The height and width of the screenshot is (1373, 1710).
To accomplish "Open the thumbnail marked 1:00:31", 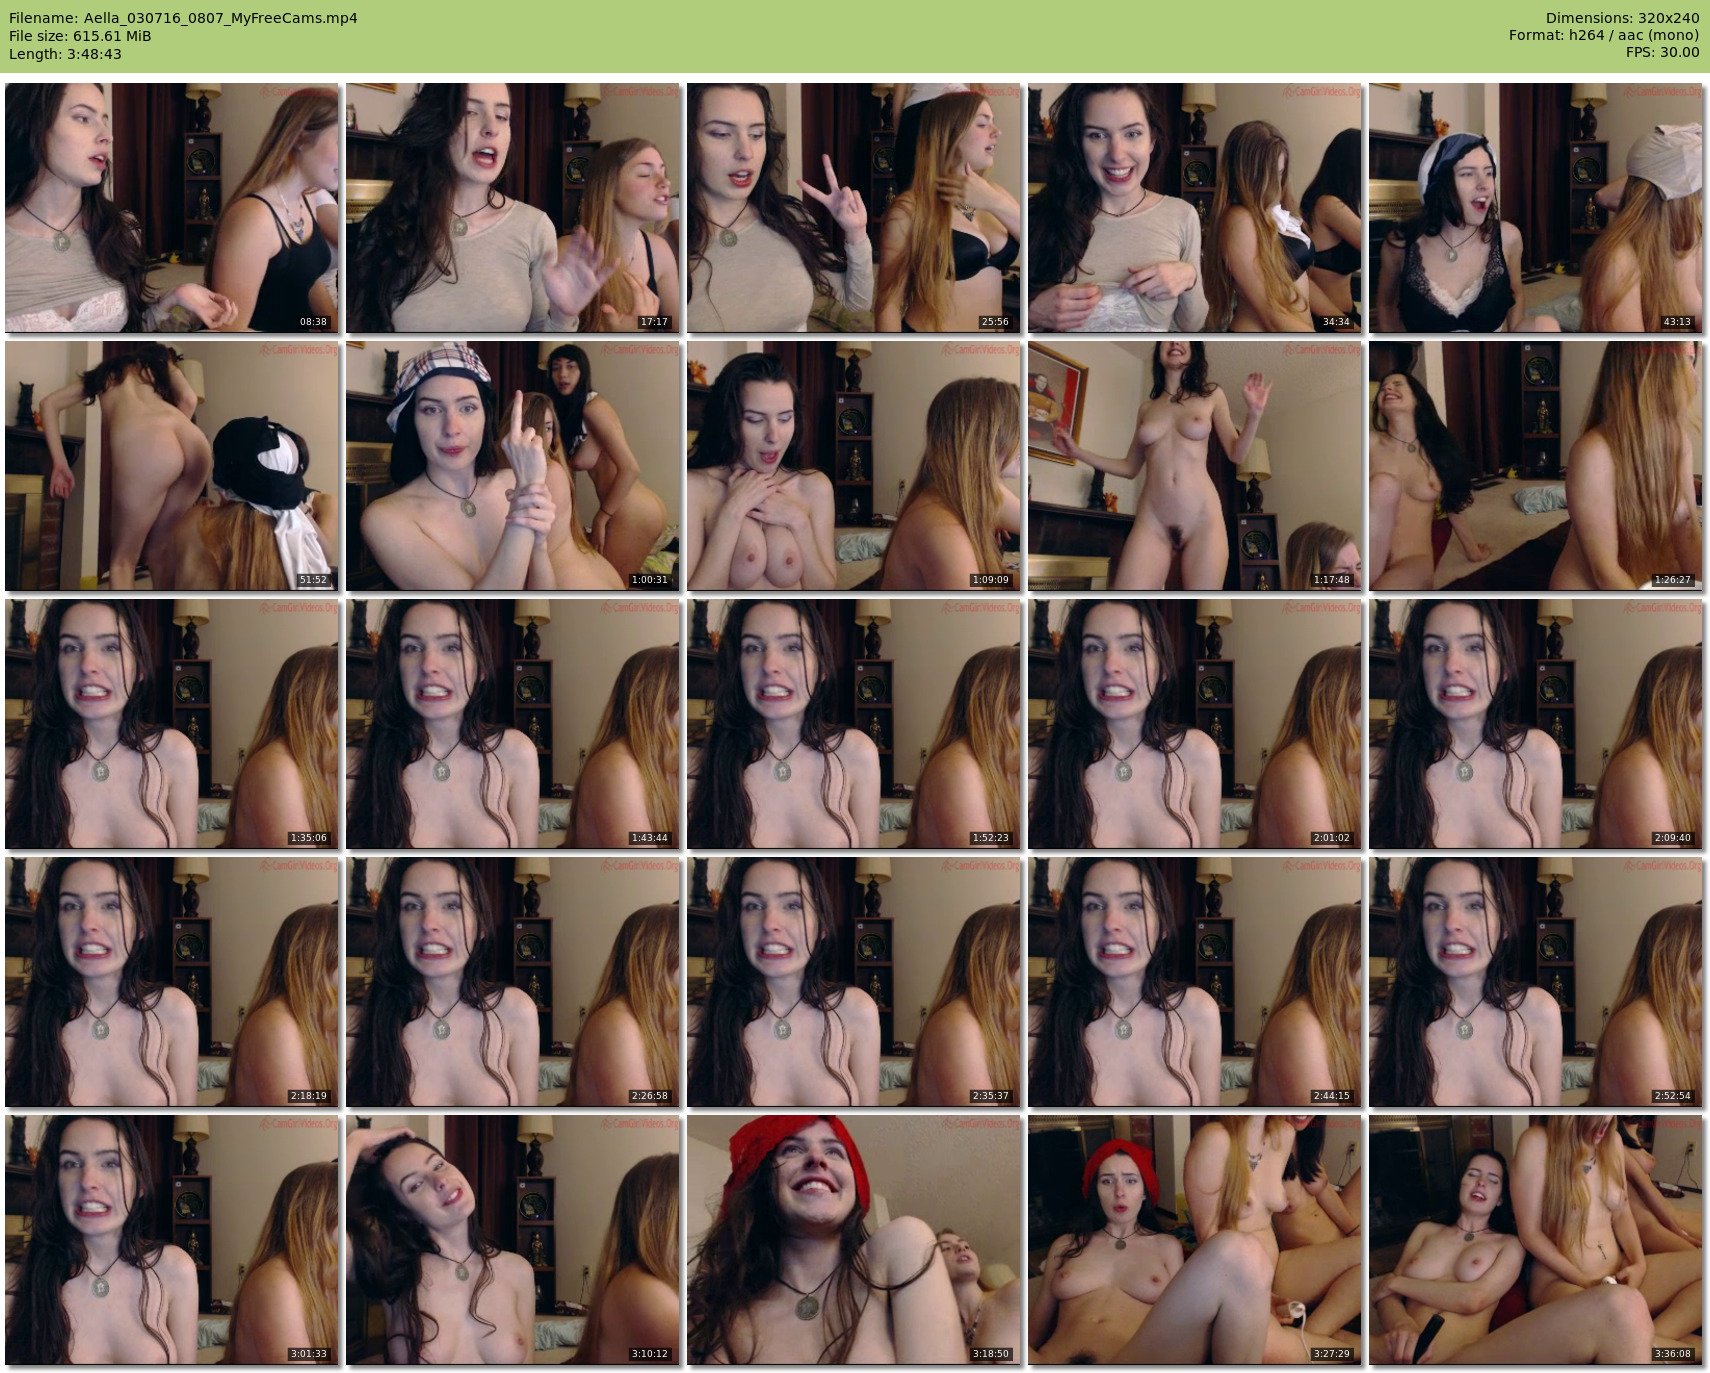I will [x=513, y=466].
